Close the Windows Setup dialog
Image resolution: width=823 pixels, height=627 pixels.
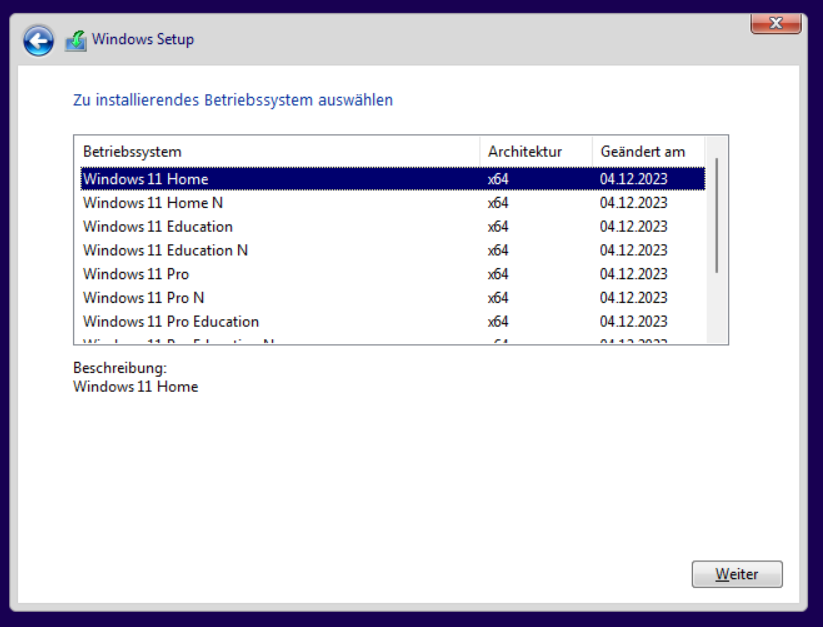[776, 24]
